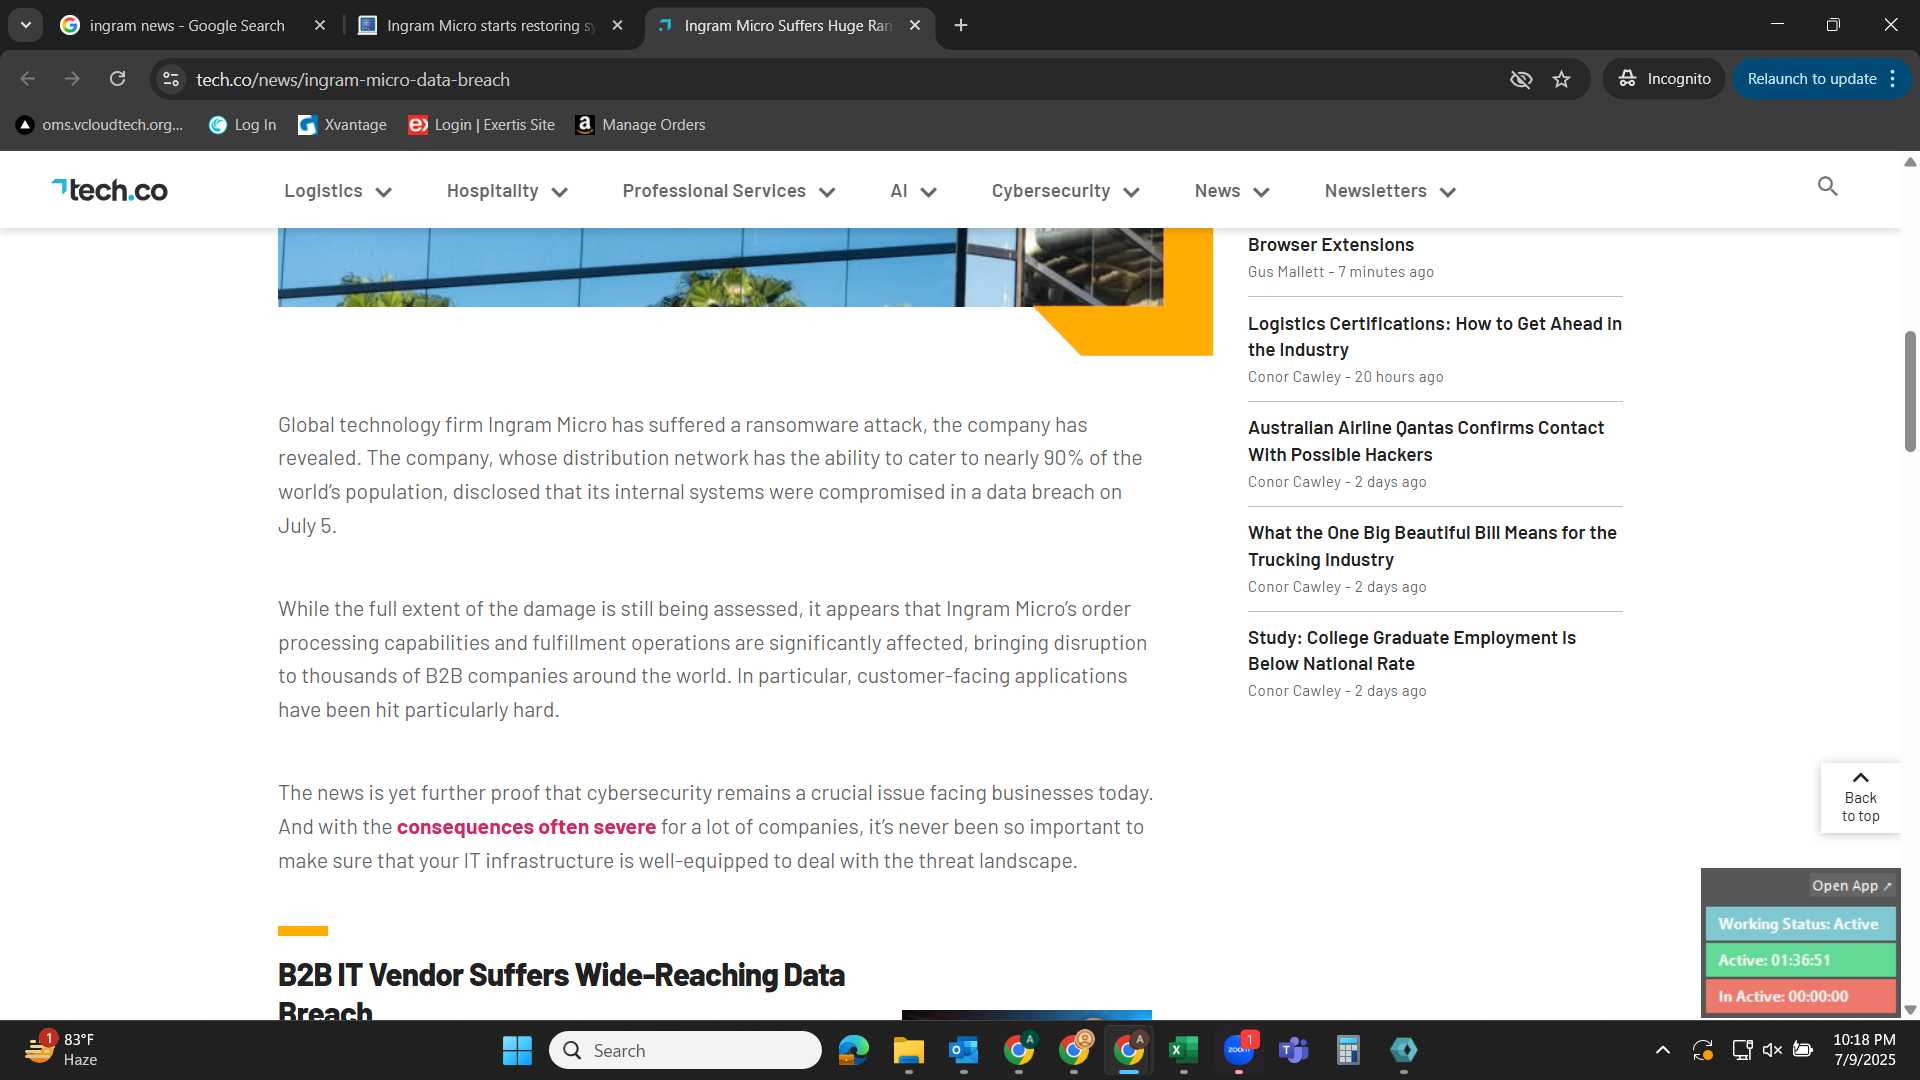Open the Xvantage bookmark
The height and width of the screenshot is (1080, 1920).
pyautogui.click(x=343, y=125)
